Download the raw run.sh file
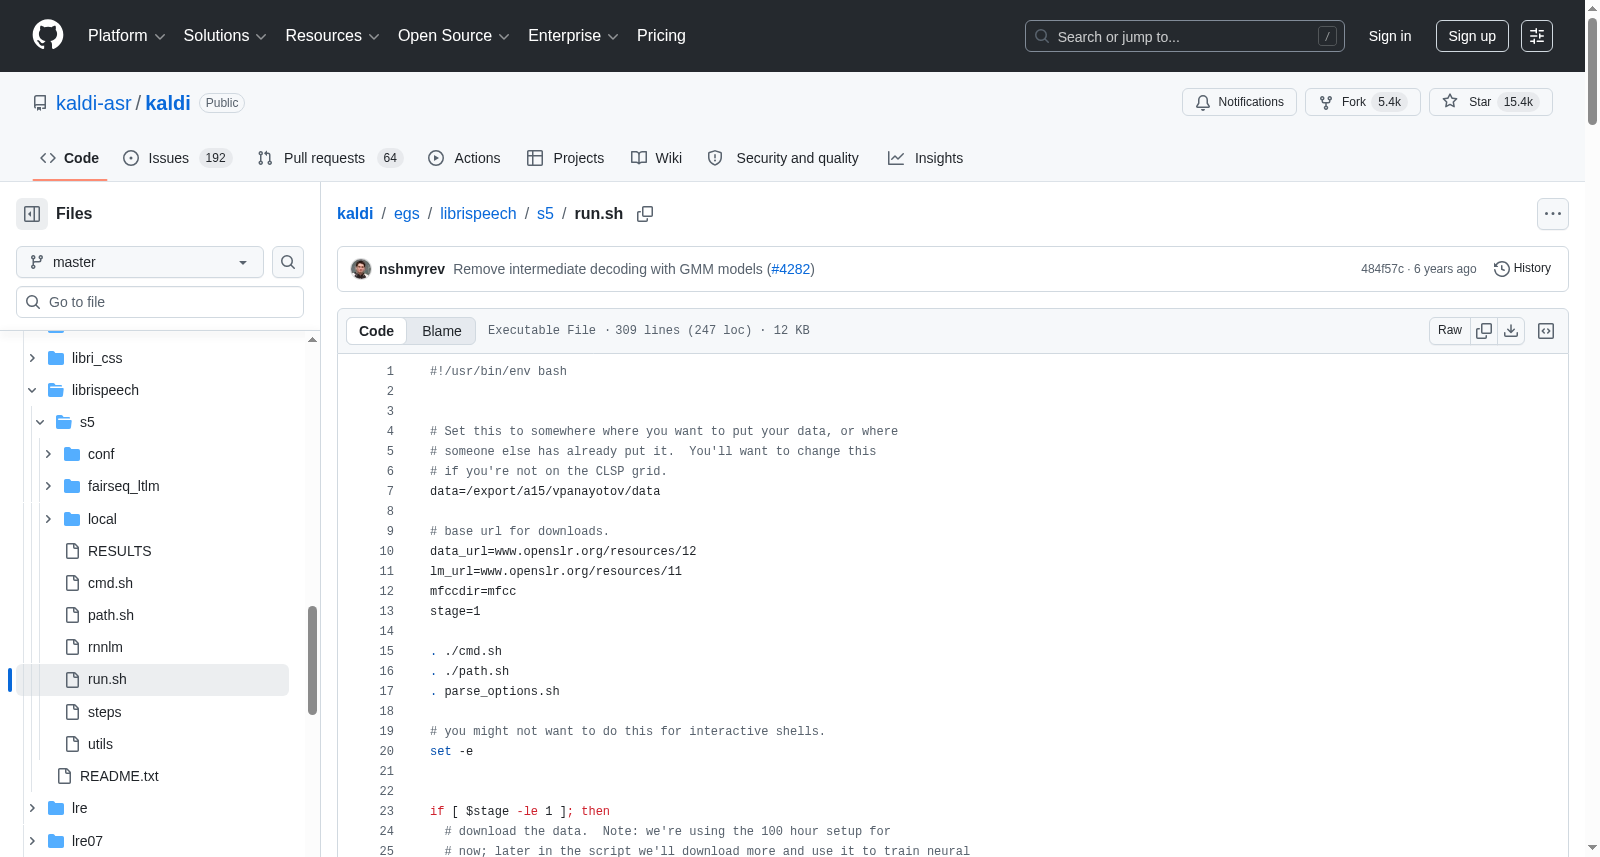This screenshot has width=1600, height=857. 1511,331
